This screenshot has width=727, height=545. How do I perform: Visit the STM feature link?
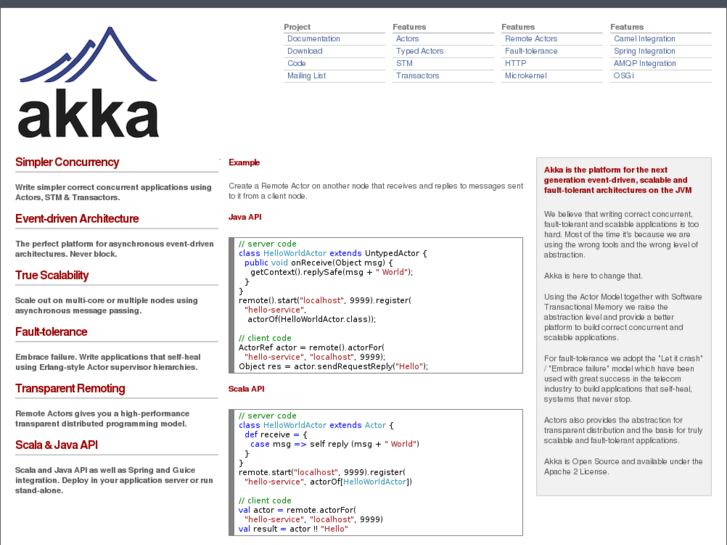coord(404,64)
